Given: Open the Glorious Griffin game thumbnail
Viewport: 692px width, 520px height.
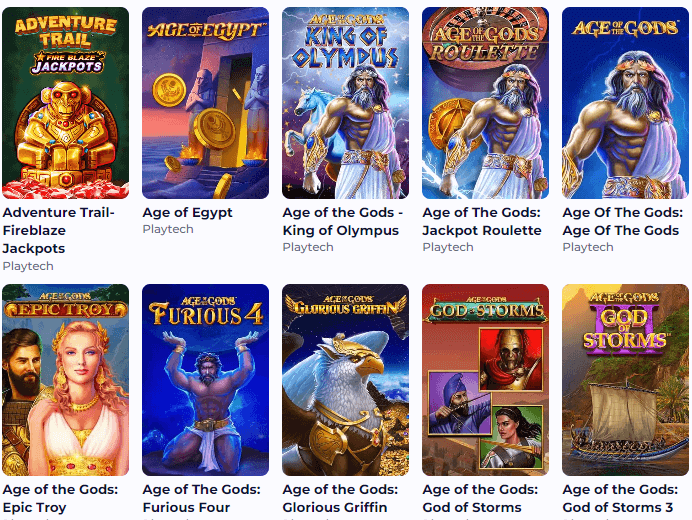Looking at the screenshot, I should (345, 380).
